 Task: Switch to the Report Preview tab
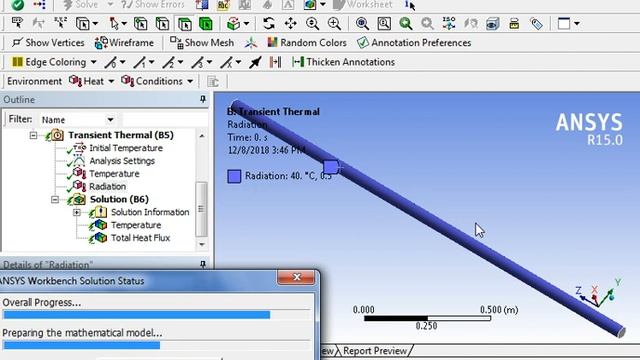click(x=375, y=351)
